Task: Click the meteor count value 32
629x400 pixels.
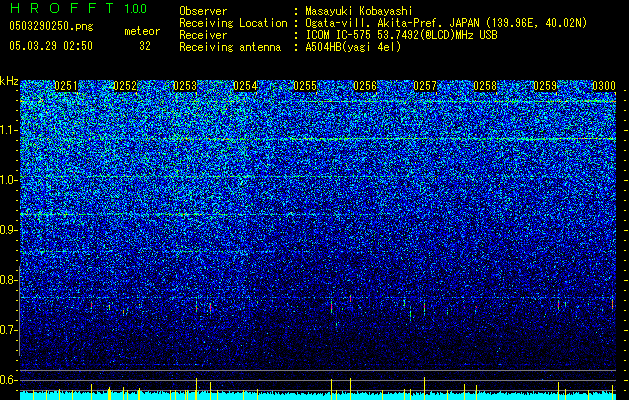Action: (x=145, y=46)
